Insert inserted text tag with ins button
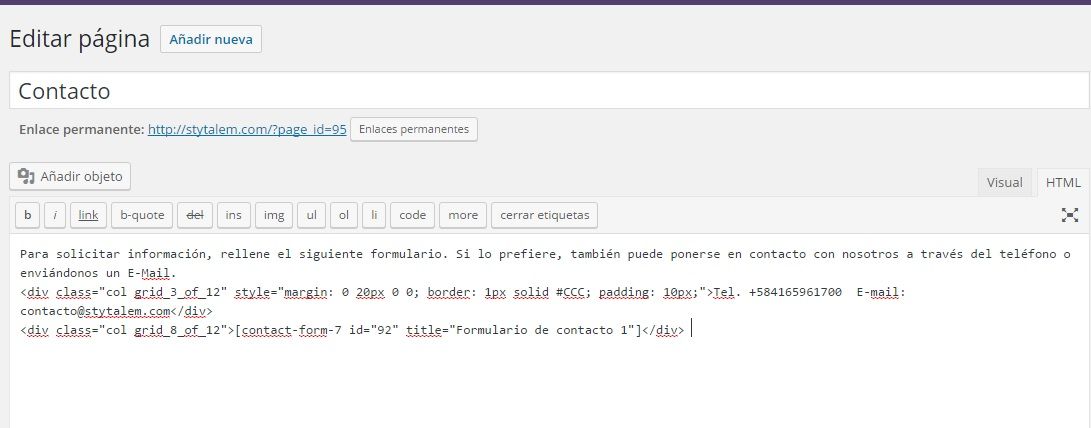 [234, 215]
